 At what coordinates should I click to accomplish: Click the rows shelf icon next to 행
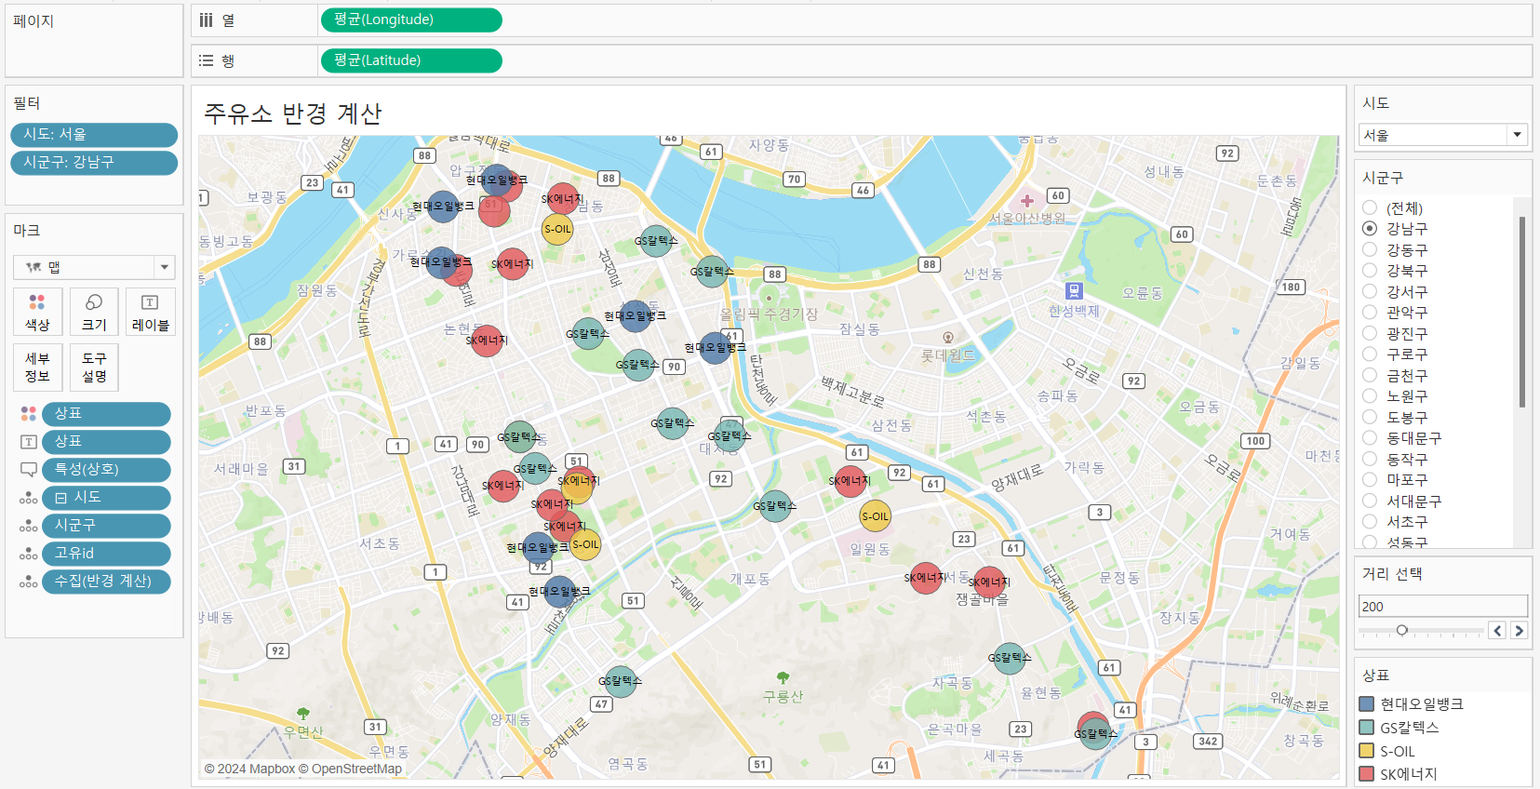(x=205, y=61)
